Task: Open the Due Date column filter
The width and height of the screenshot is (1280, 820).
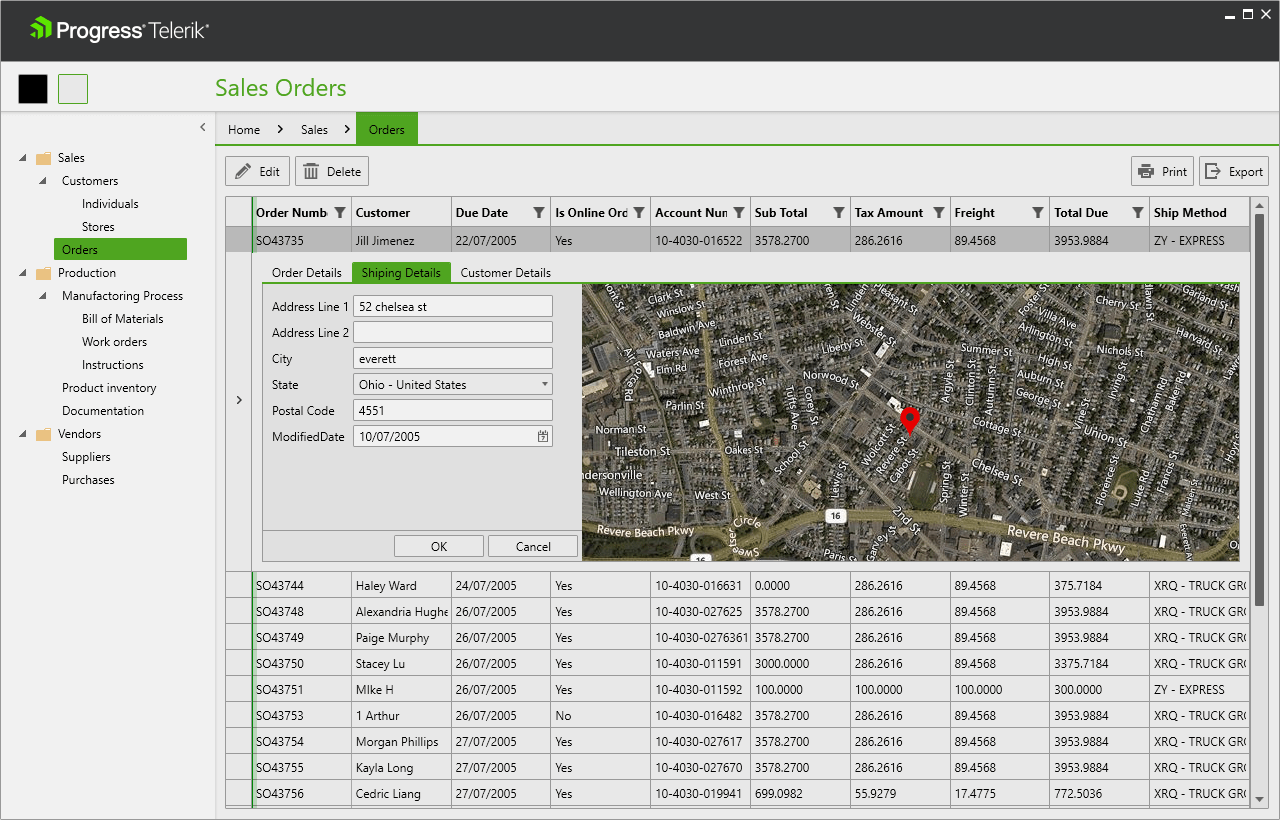Action: tap(539, 212)
